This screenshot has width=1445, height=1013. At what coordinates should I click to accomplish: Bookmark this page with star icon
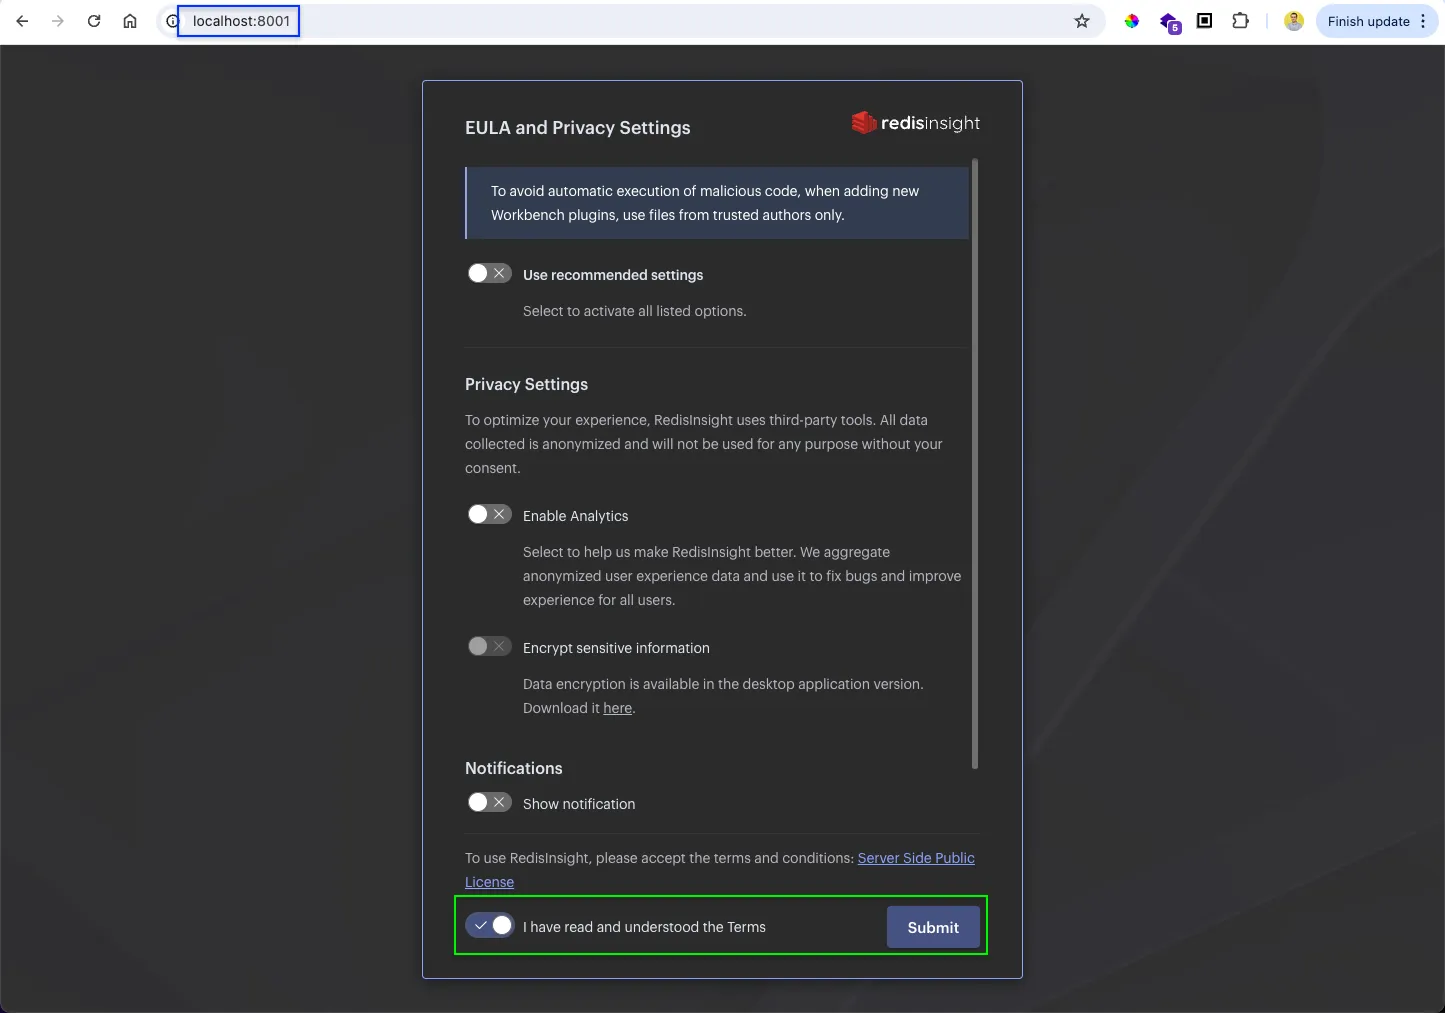click(x=1082, y=21)
